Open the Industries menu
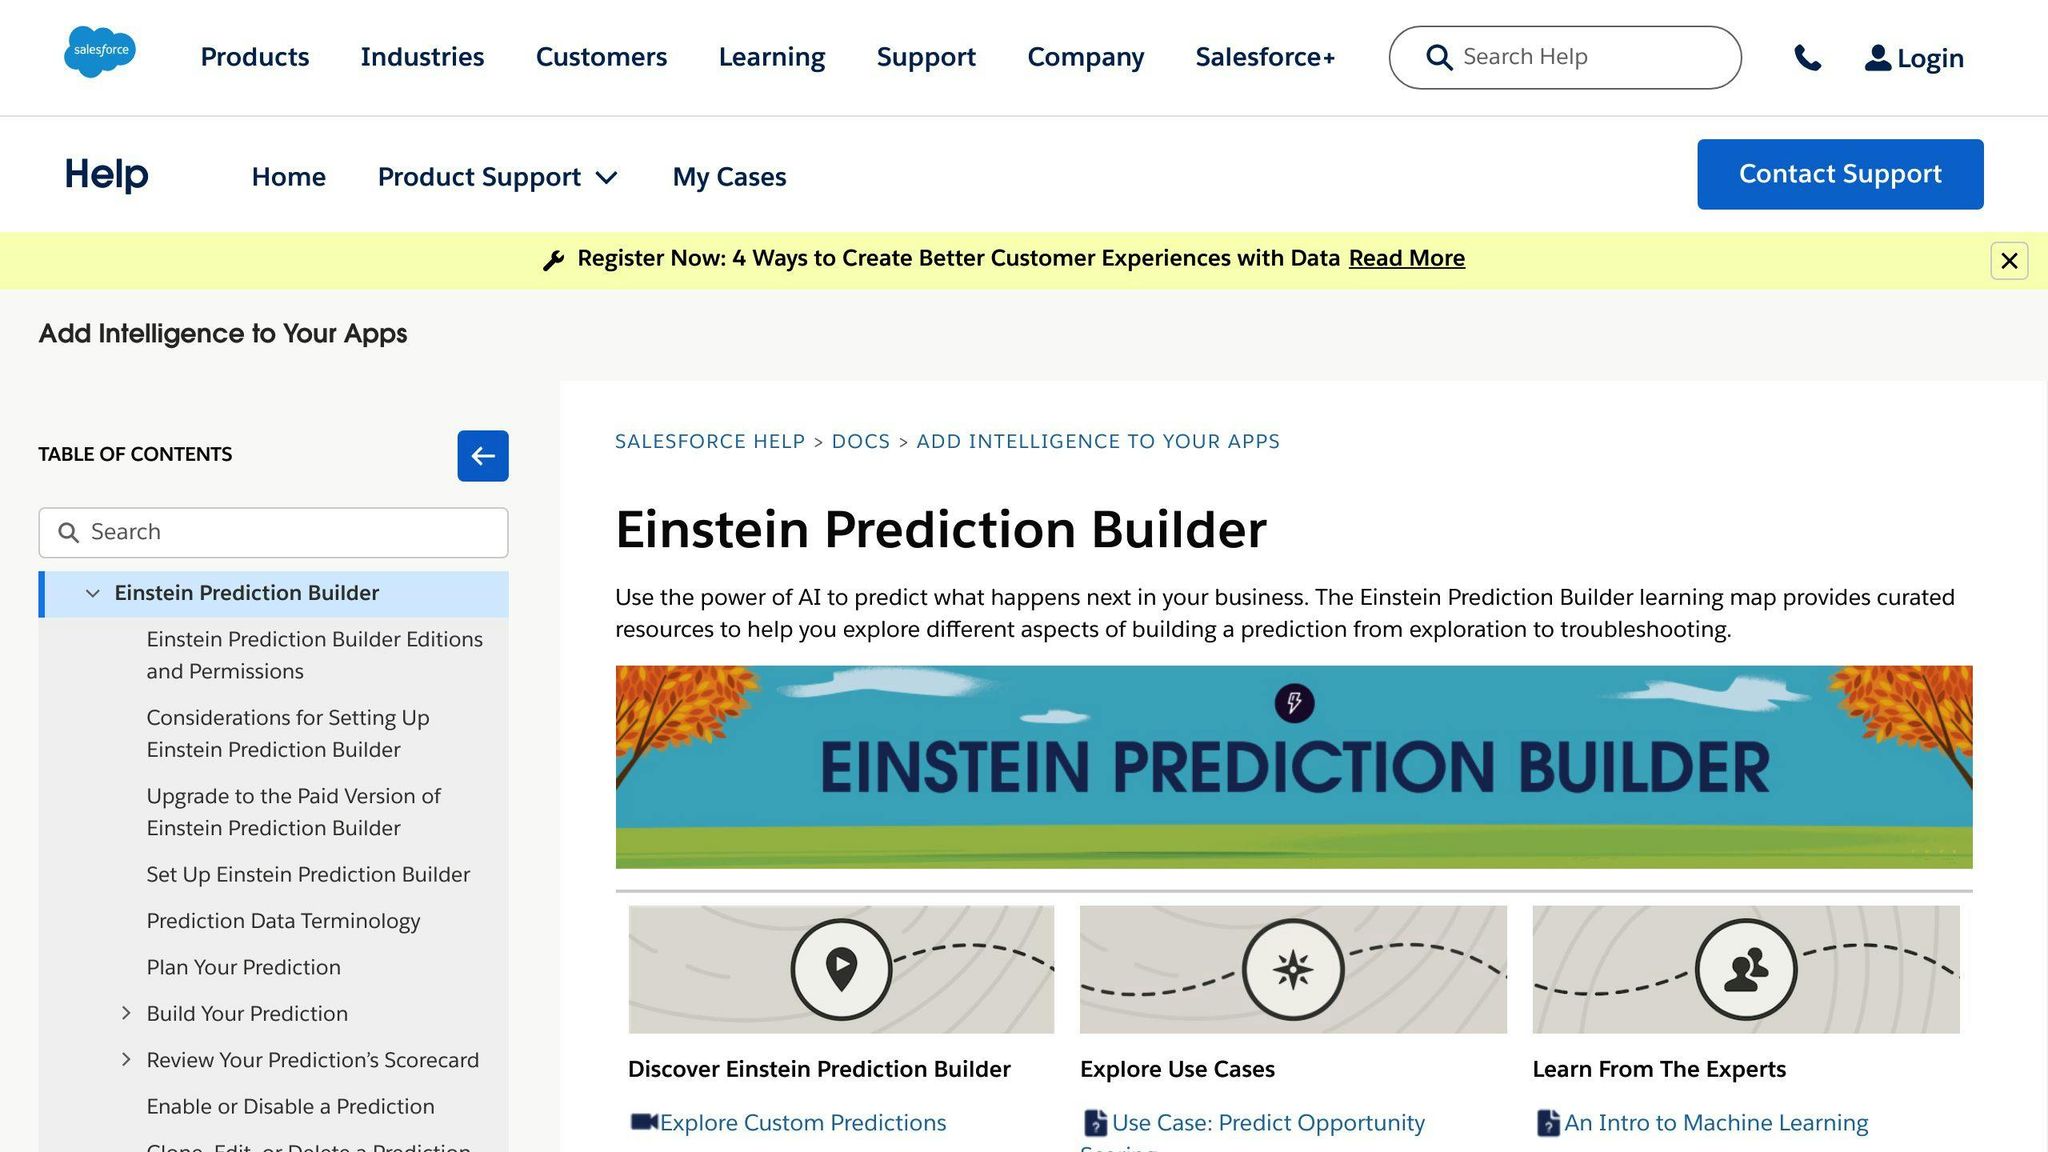This screenshot has height=1152, width=2048. (x=422, y=57)
